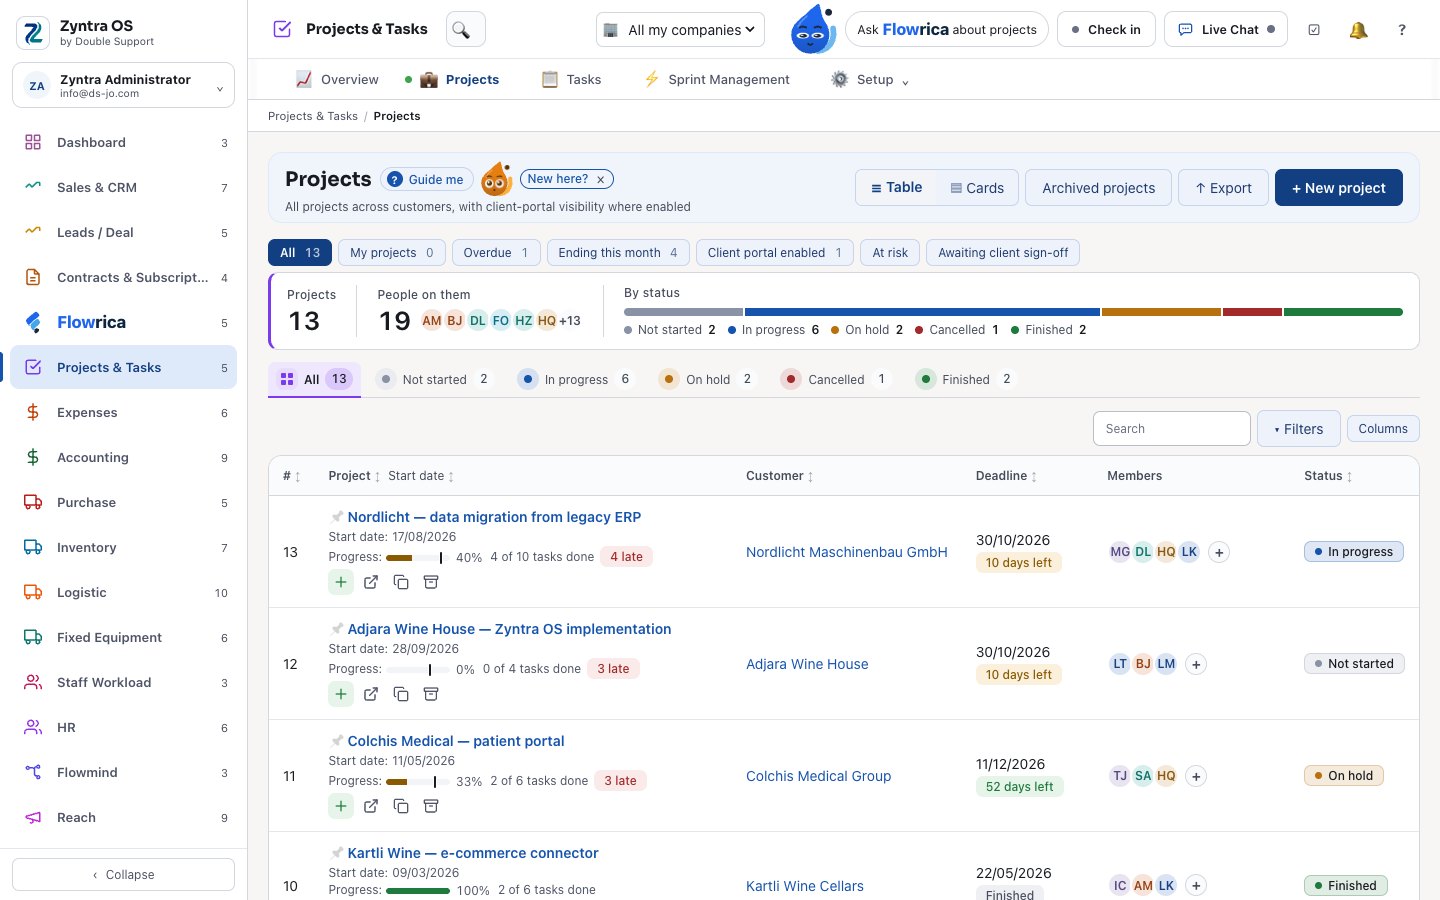The height and width of the screenshot is (900, 1440).
Task: Open Nordlicht project in new window icon
Action: 371,582
